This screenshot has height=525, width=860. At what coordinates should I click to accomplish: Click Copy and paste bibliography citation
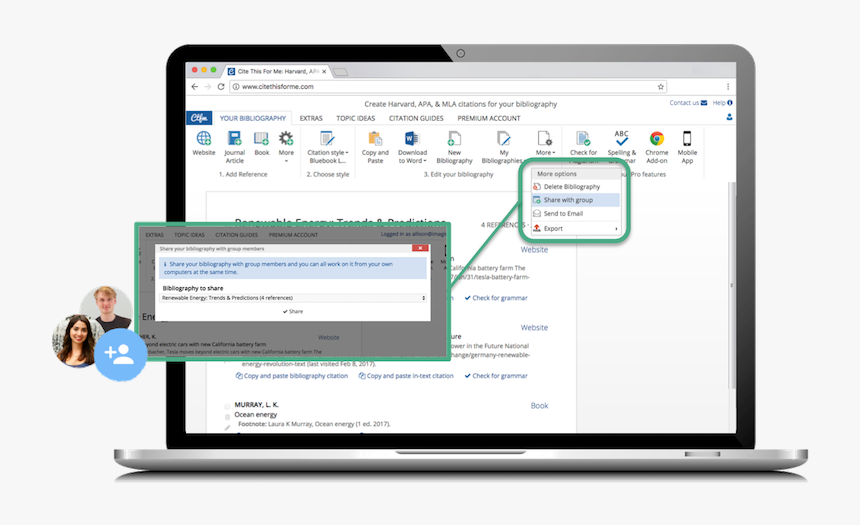(292, 376)
